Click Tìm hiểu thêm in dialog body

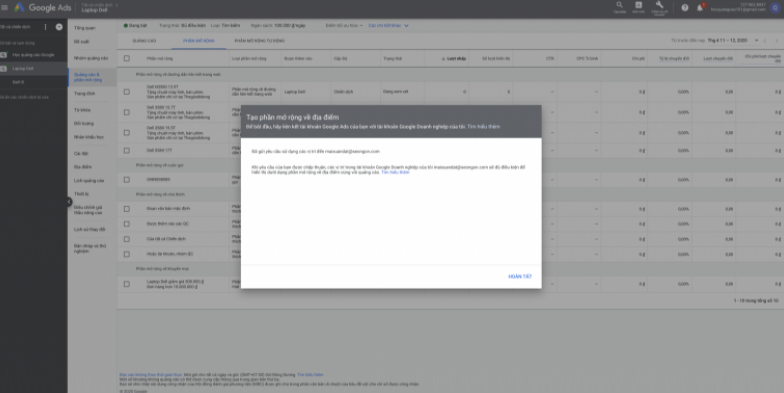396,172
